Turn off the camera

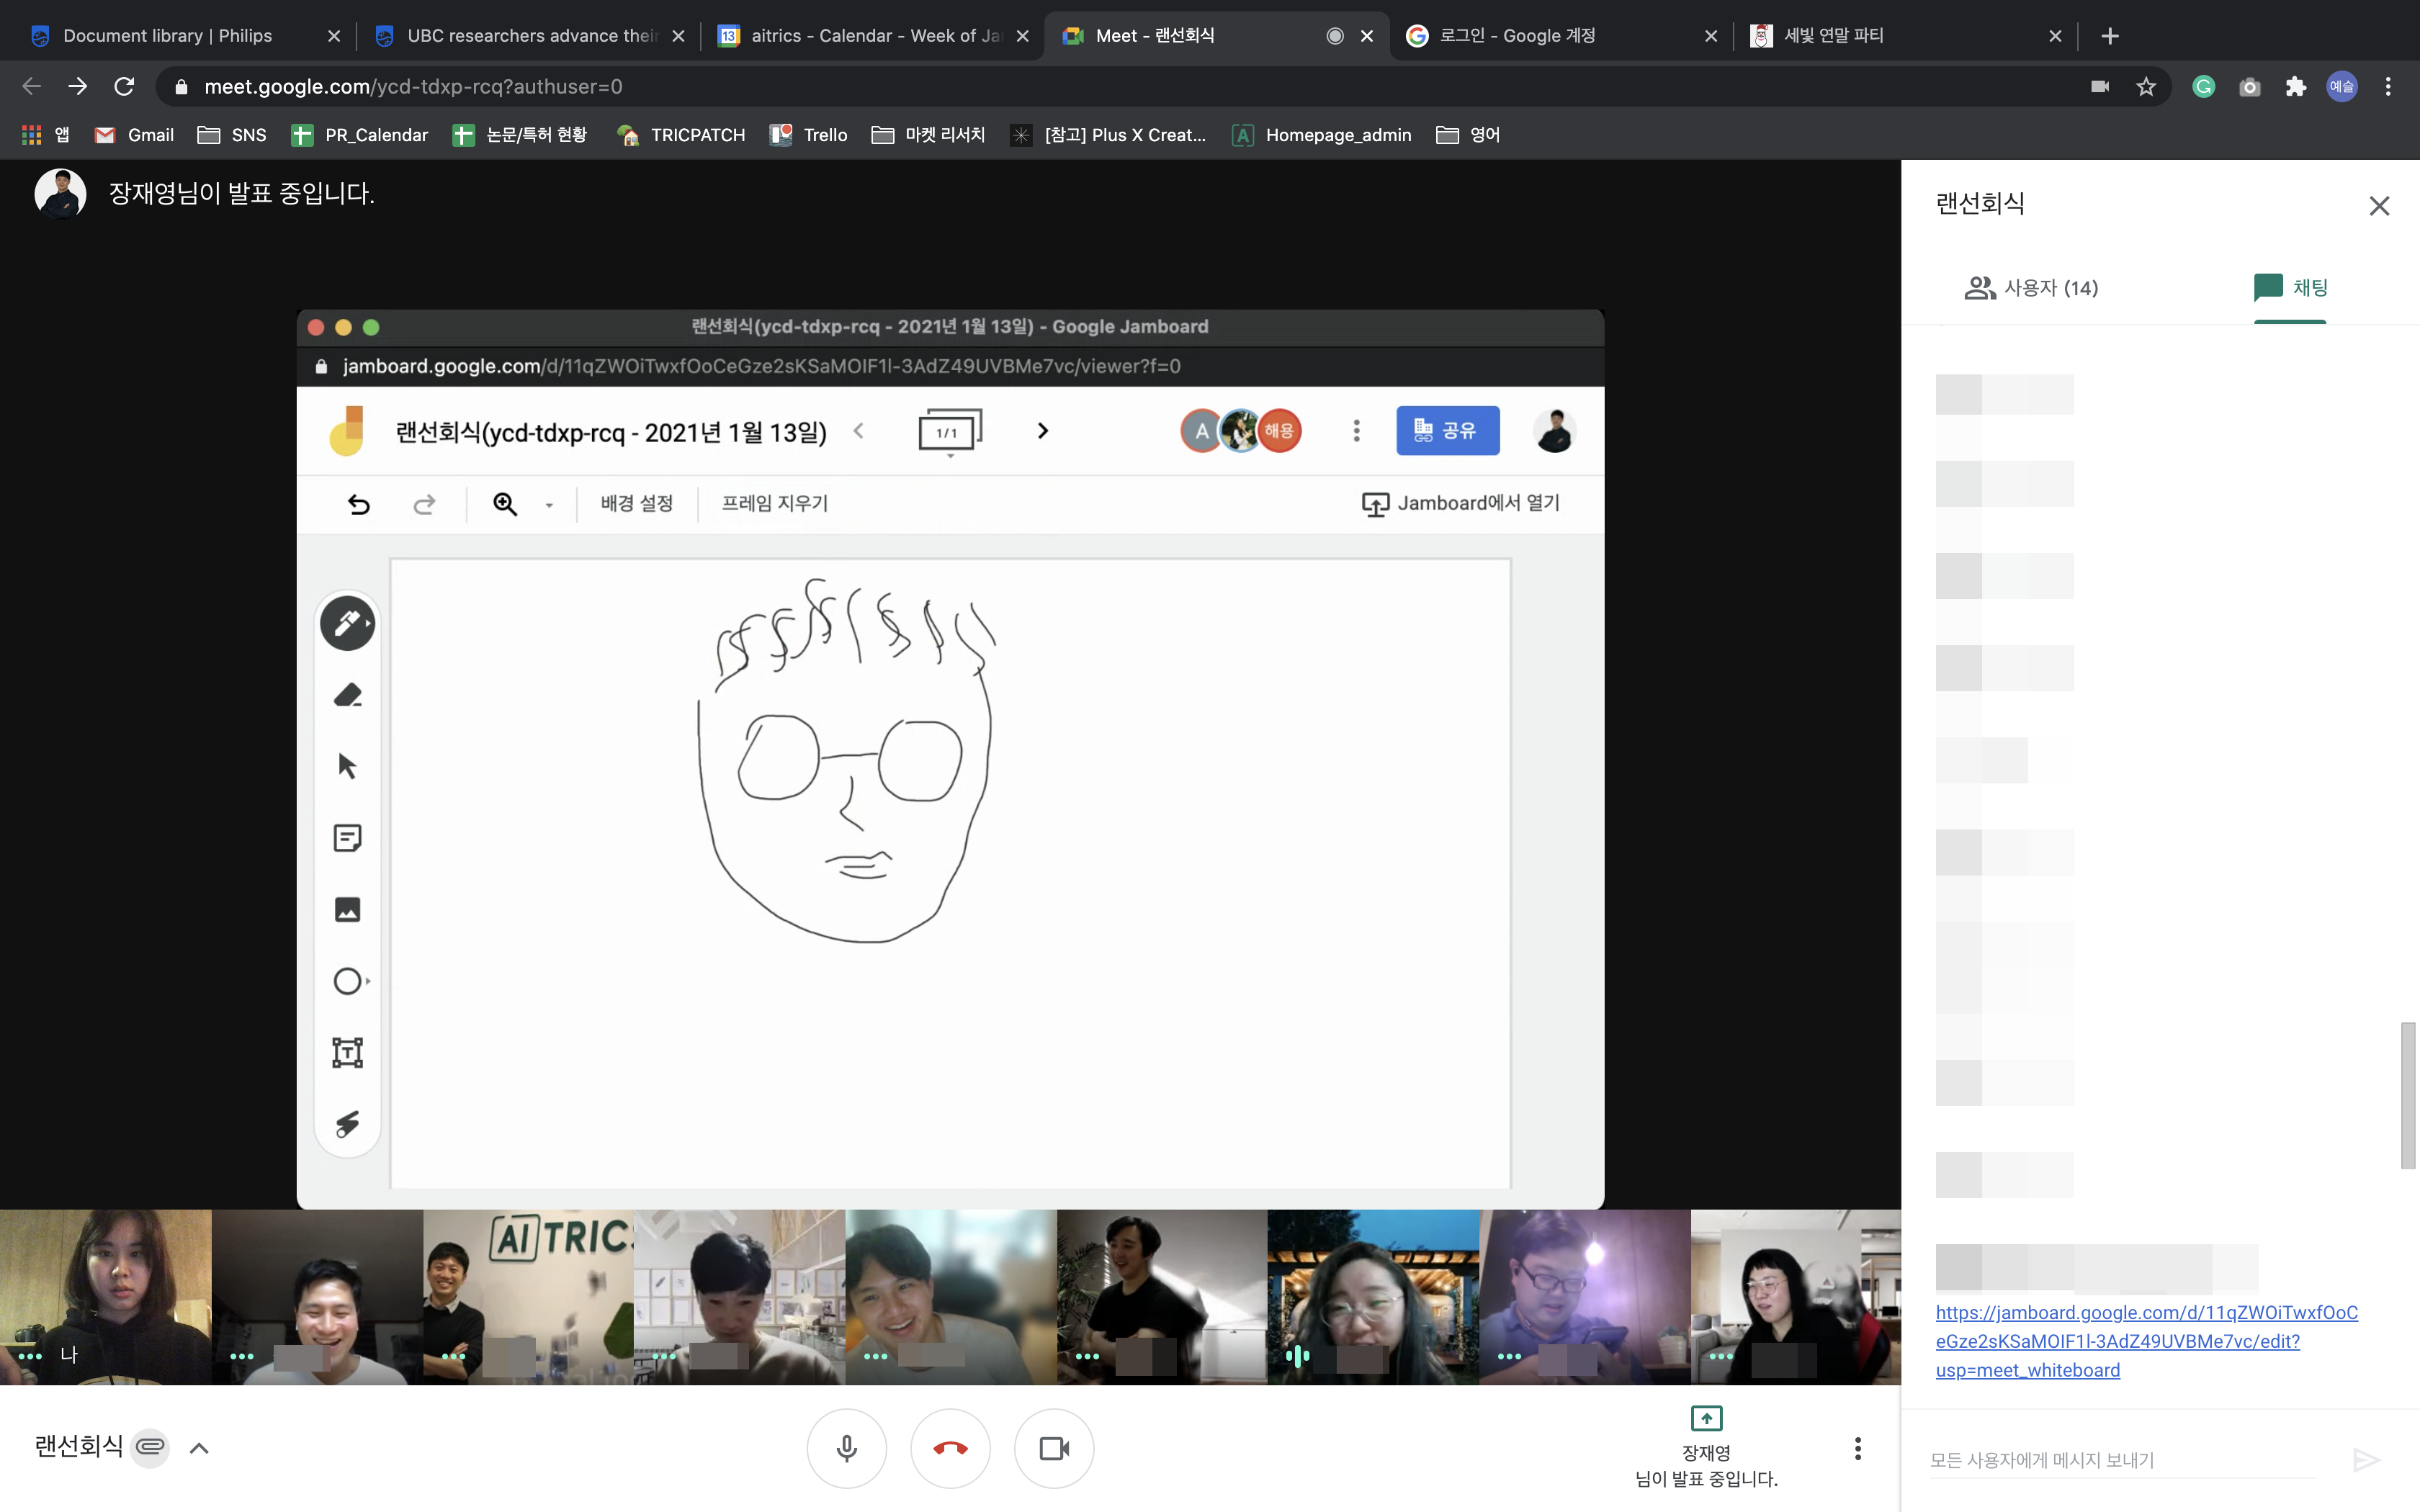tap(1053, 1448)
